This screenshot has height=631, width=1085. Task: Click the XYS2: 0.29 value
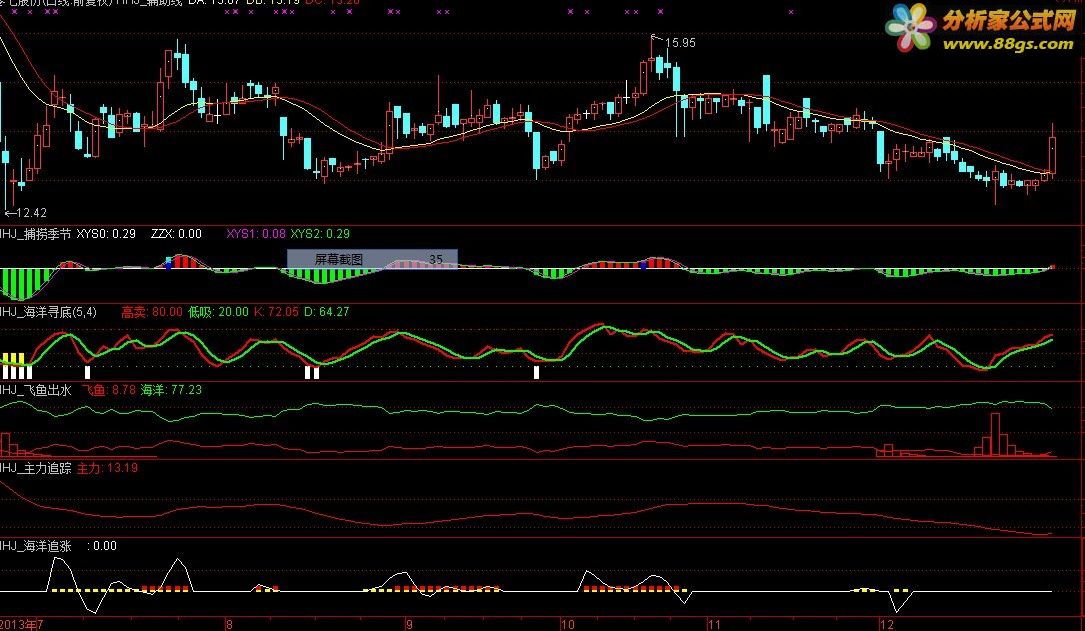point(320,234)
